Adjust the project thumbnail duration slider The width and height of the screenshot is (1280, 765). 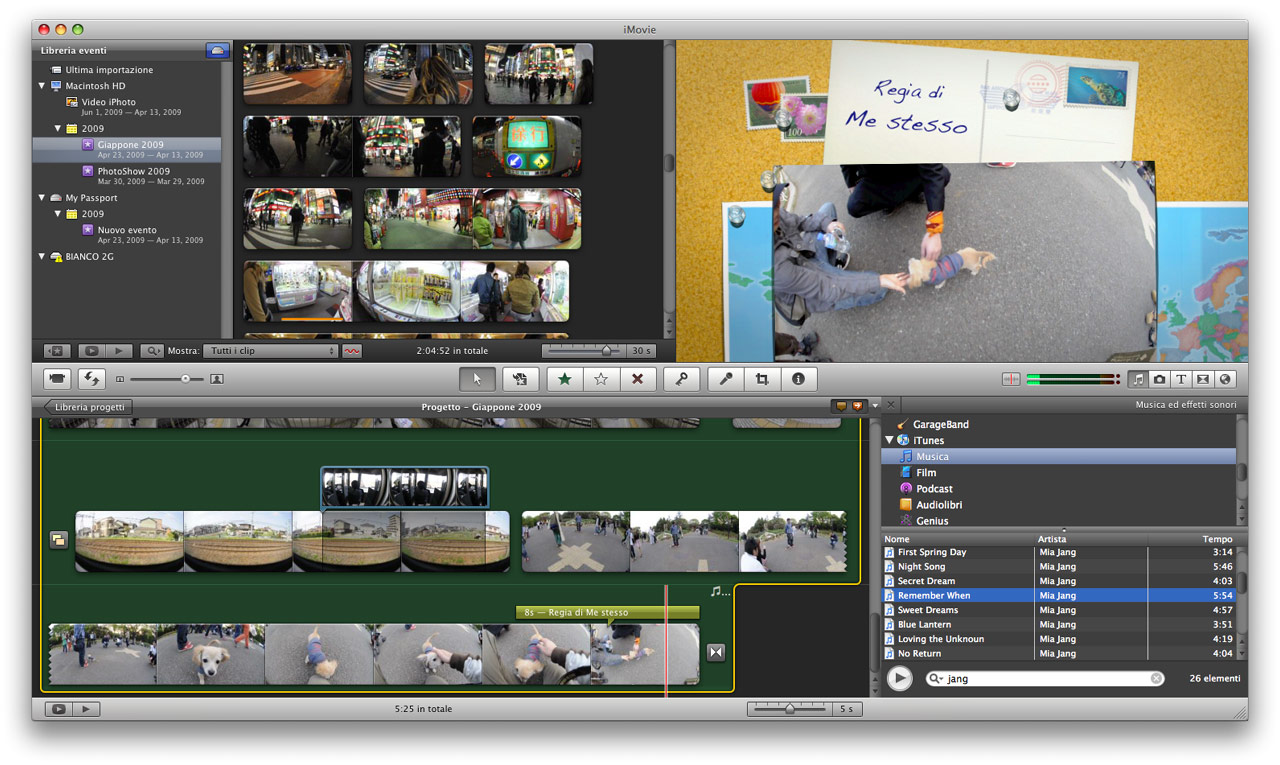tap(790, 709)
